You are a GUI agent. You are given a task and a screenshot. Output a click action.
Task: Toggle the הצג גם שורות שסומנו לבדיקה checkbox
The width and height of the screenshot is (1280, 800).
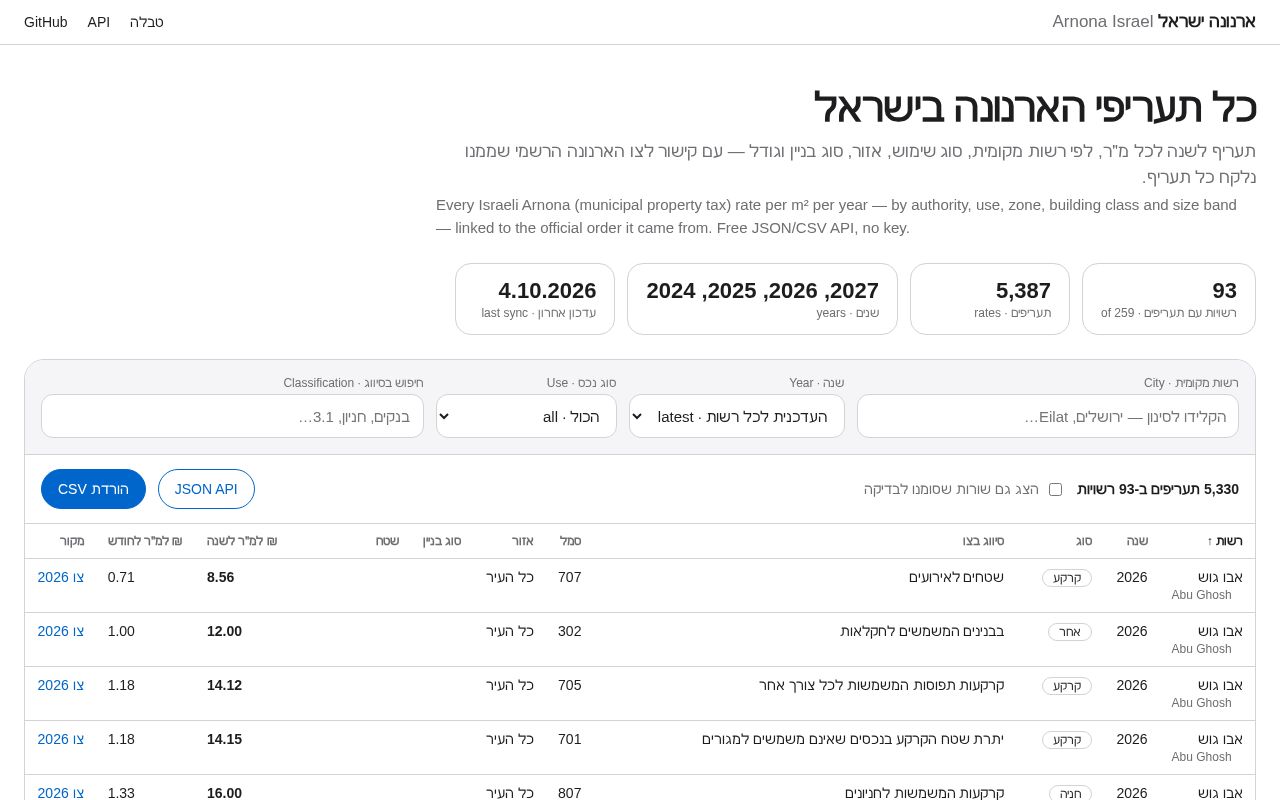tap(1055, 489)
